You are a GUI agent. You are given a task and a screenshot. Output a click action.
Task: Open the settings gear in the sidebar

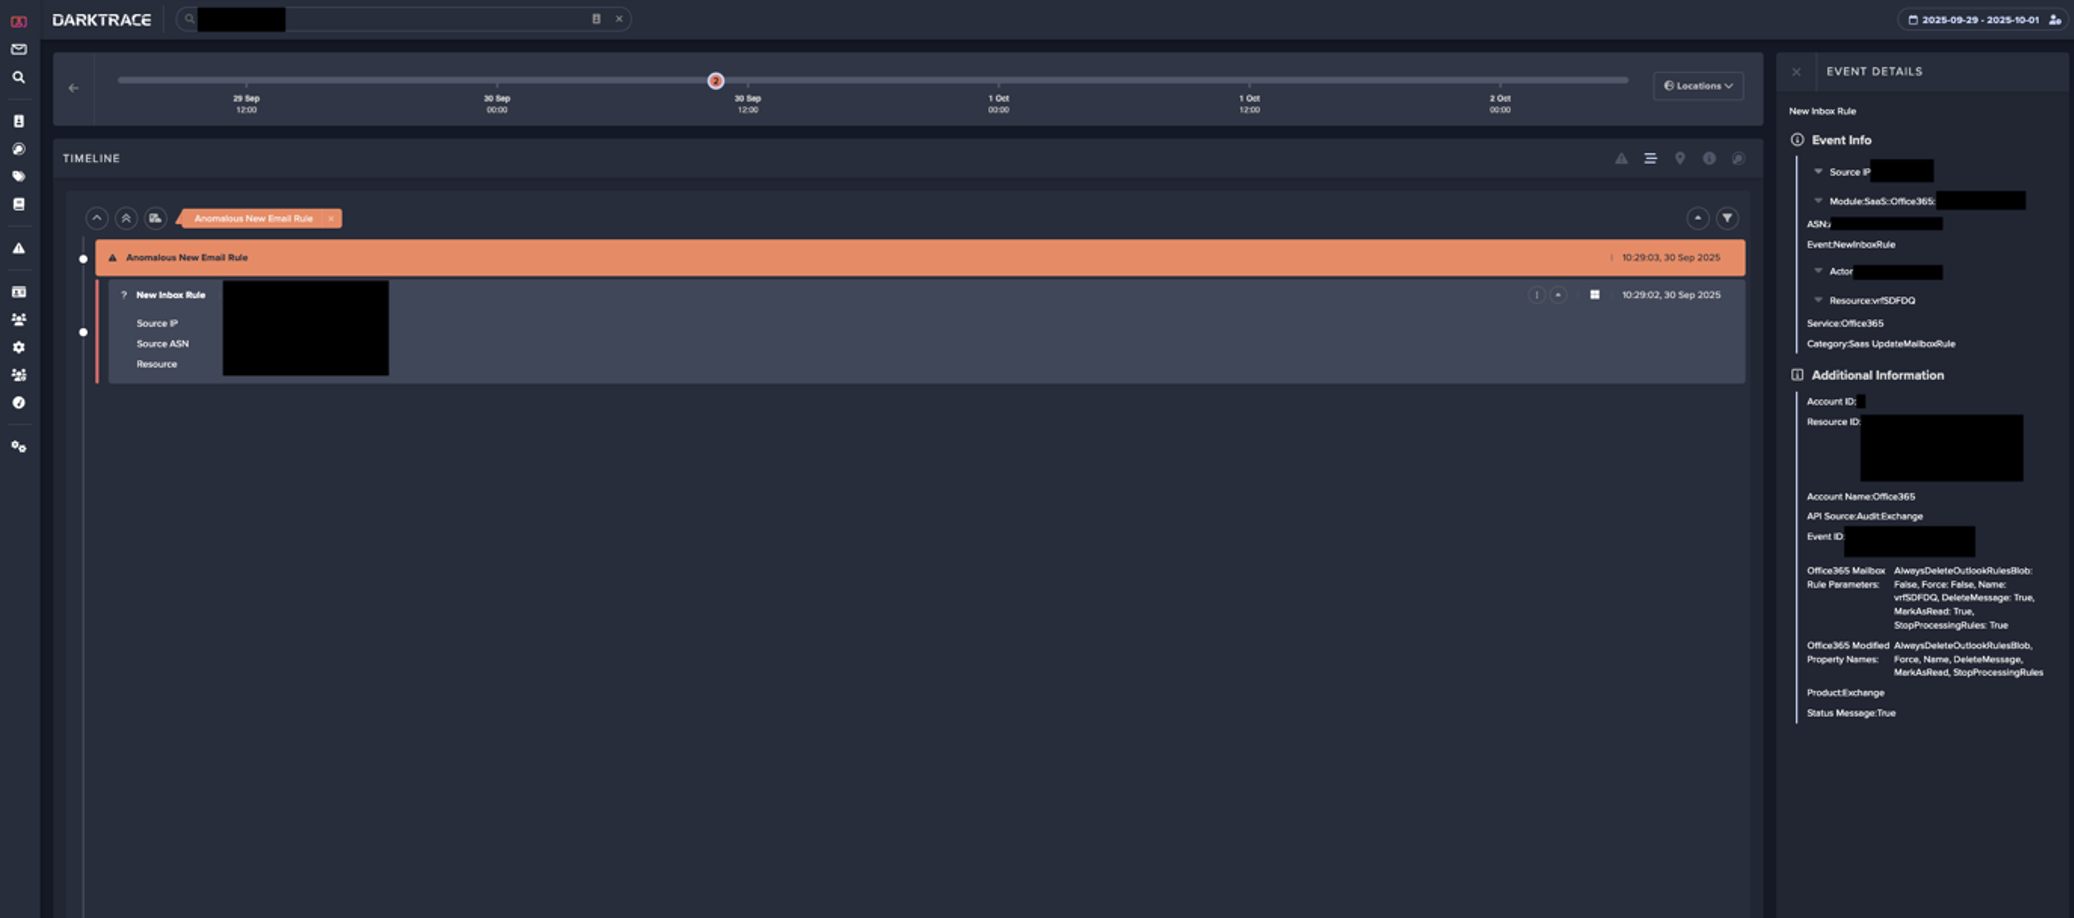[x=18, y=347]
